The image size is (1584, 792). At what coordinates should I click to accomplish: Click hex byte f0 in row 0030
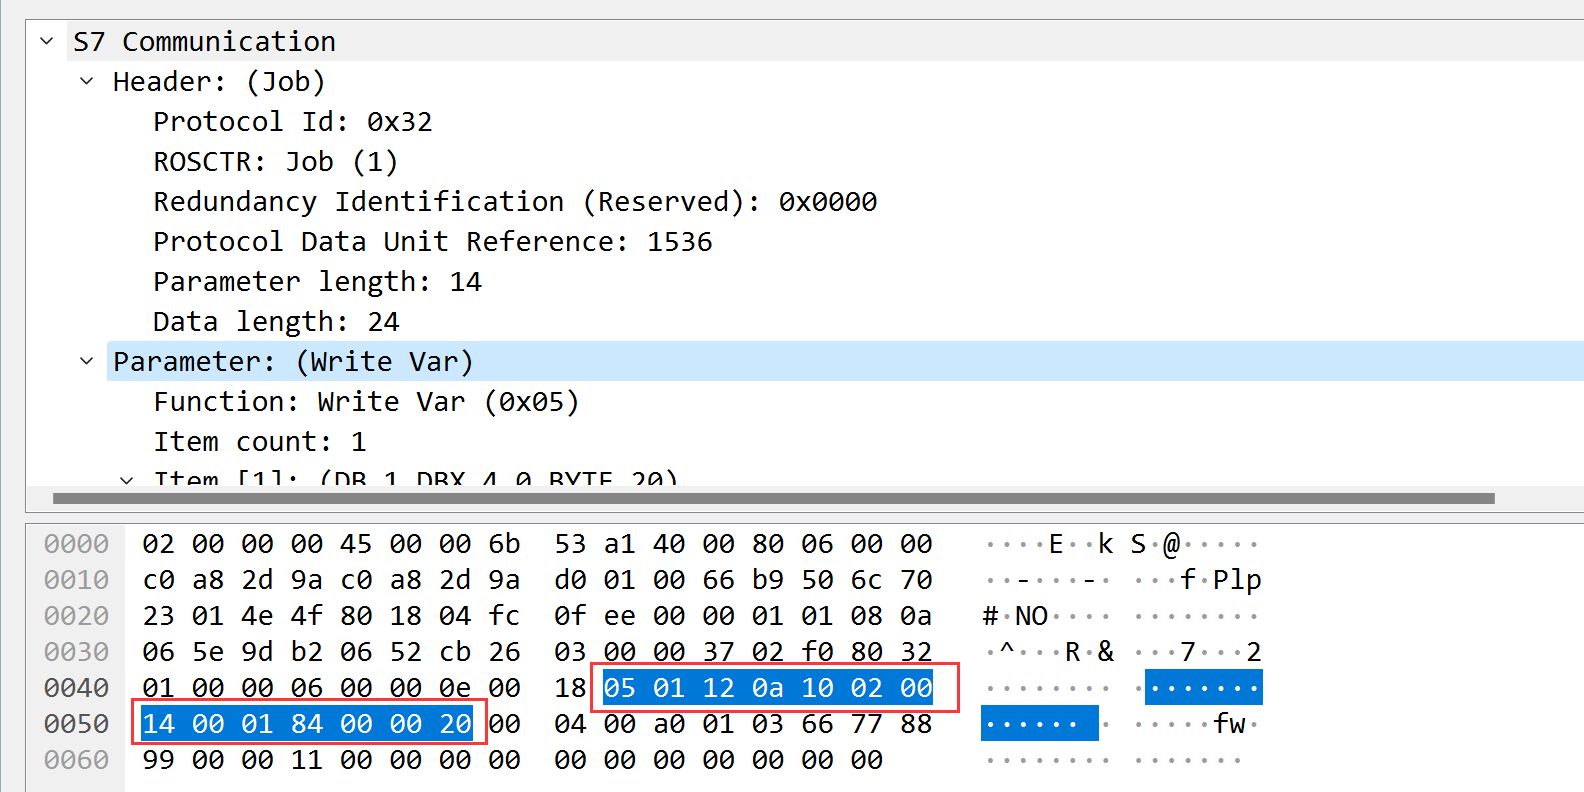(817, 652)
